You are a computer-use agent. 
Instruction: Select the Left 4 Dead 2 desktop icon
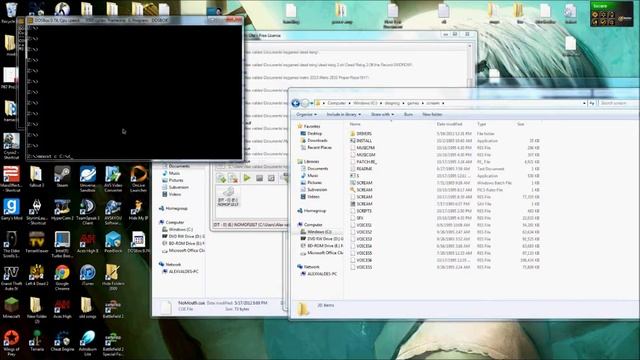point(37,275)
